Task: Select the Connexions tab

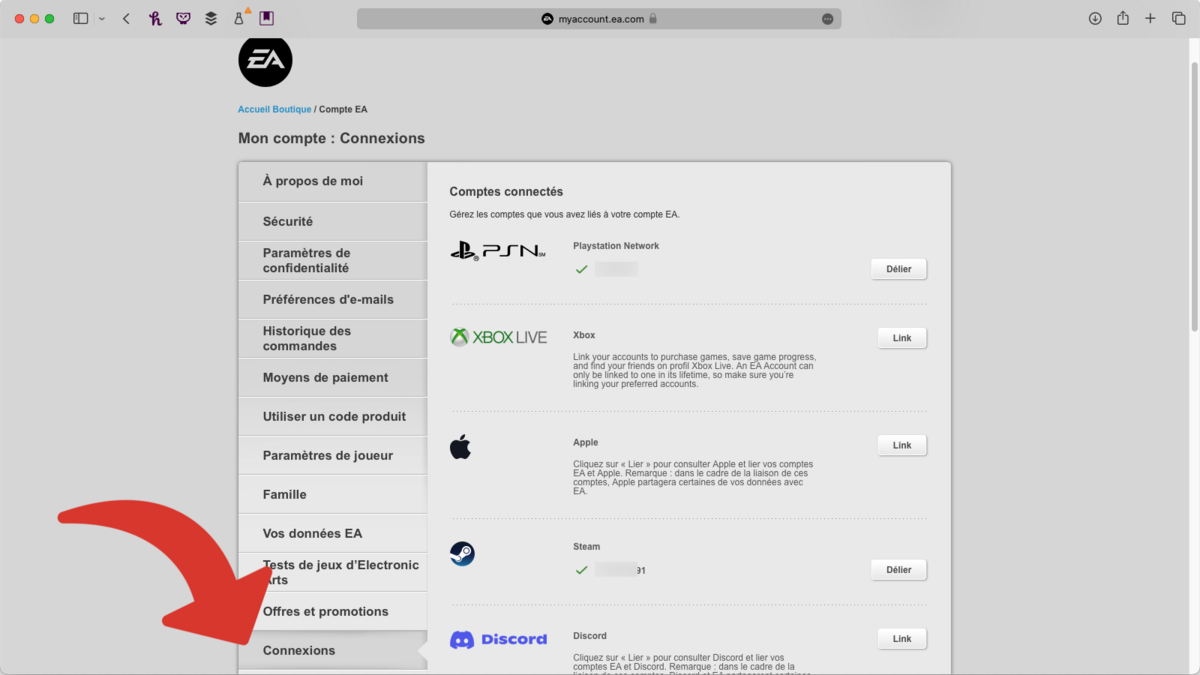Action: 333,650
